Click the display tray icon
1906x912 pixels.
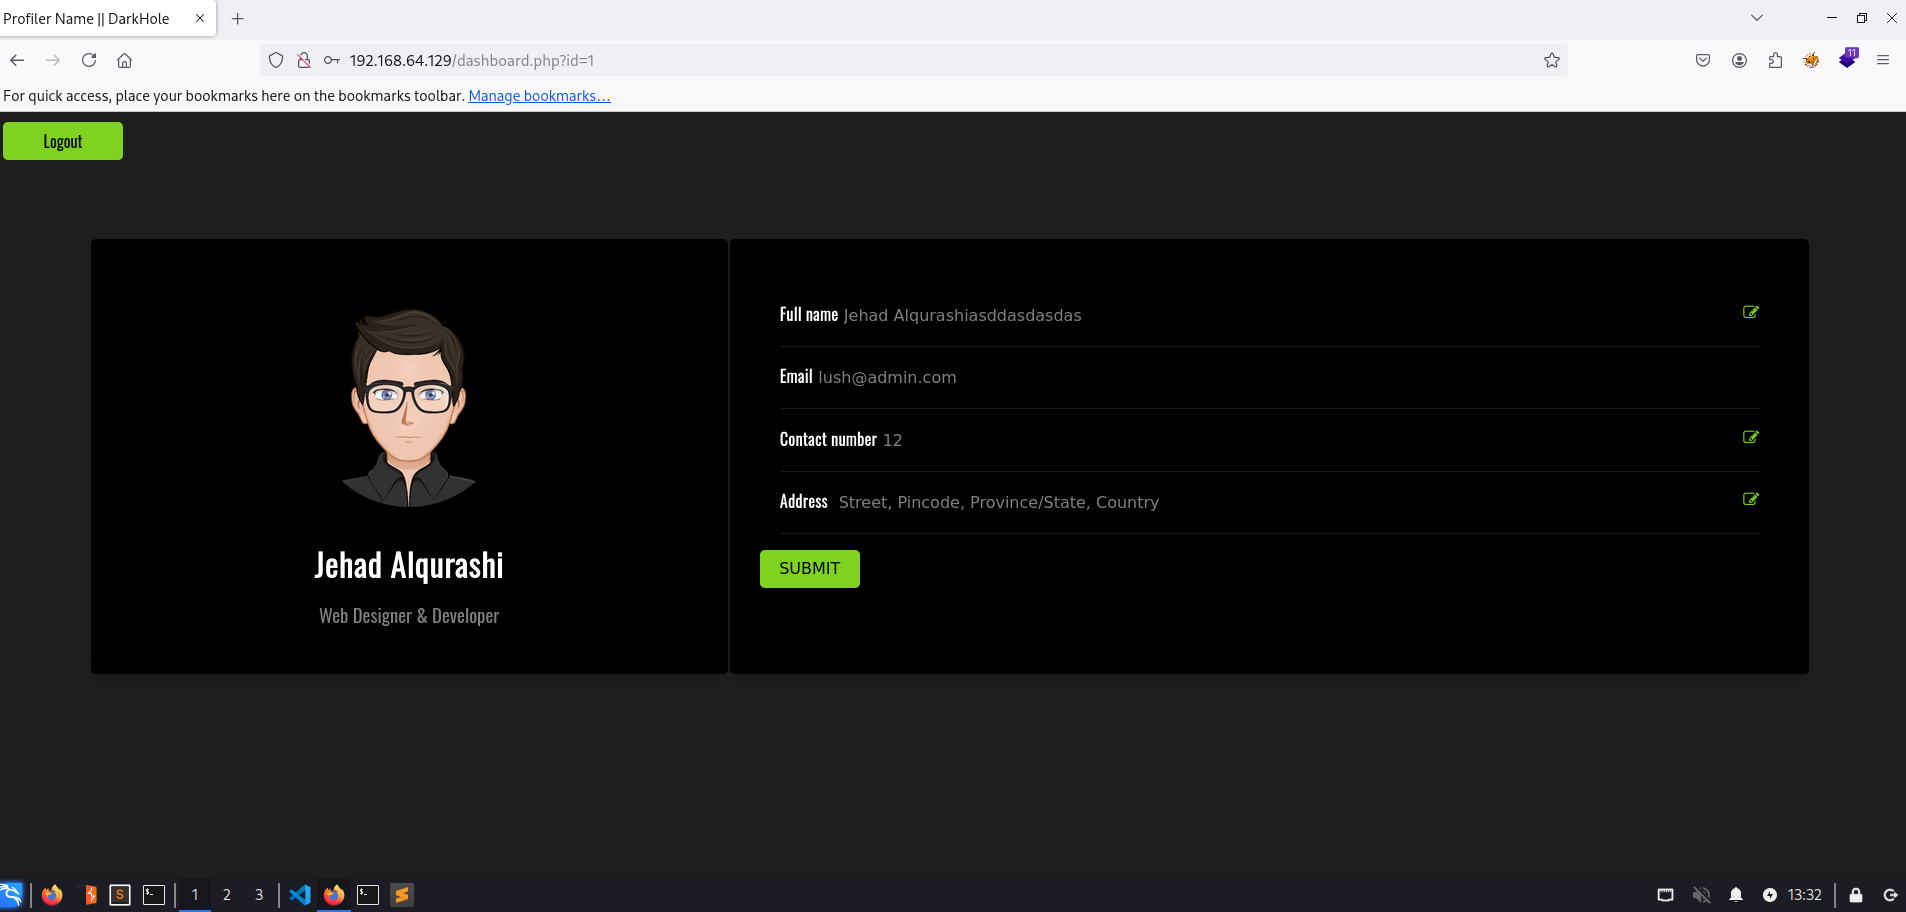1665,895
